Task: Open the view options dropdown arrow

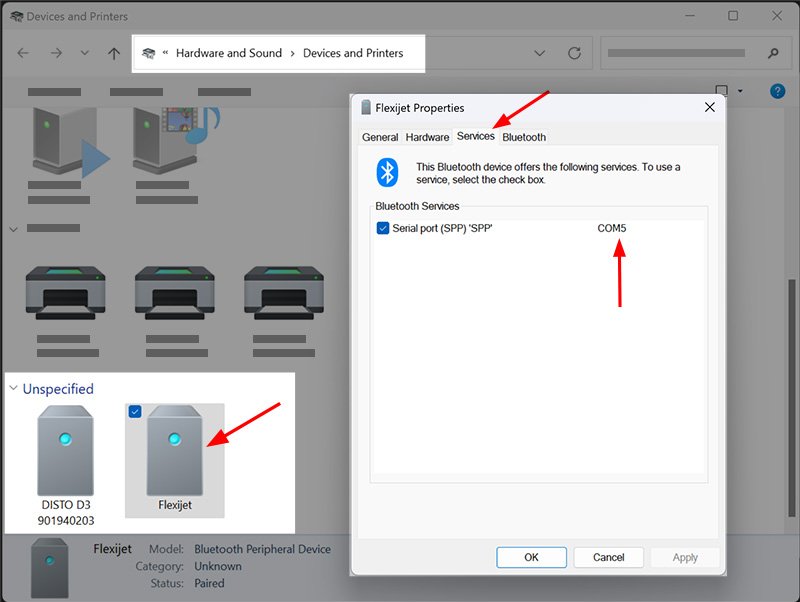Action: point(740,91)
